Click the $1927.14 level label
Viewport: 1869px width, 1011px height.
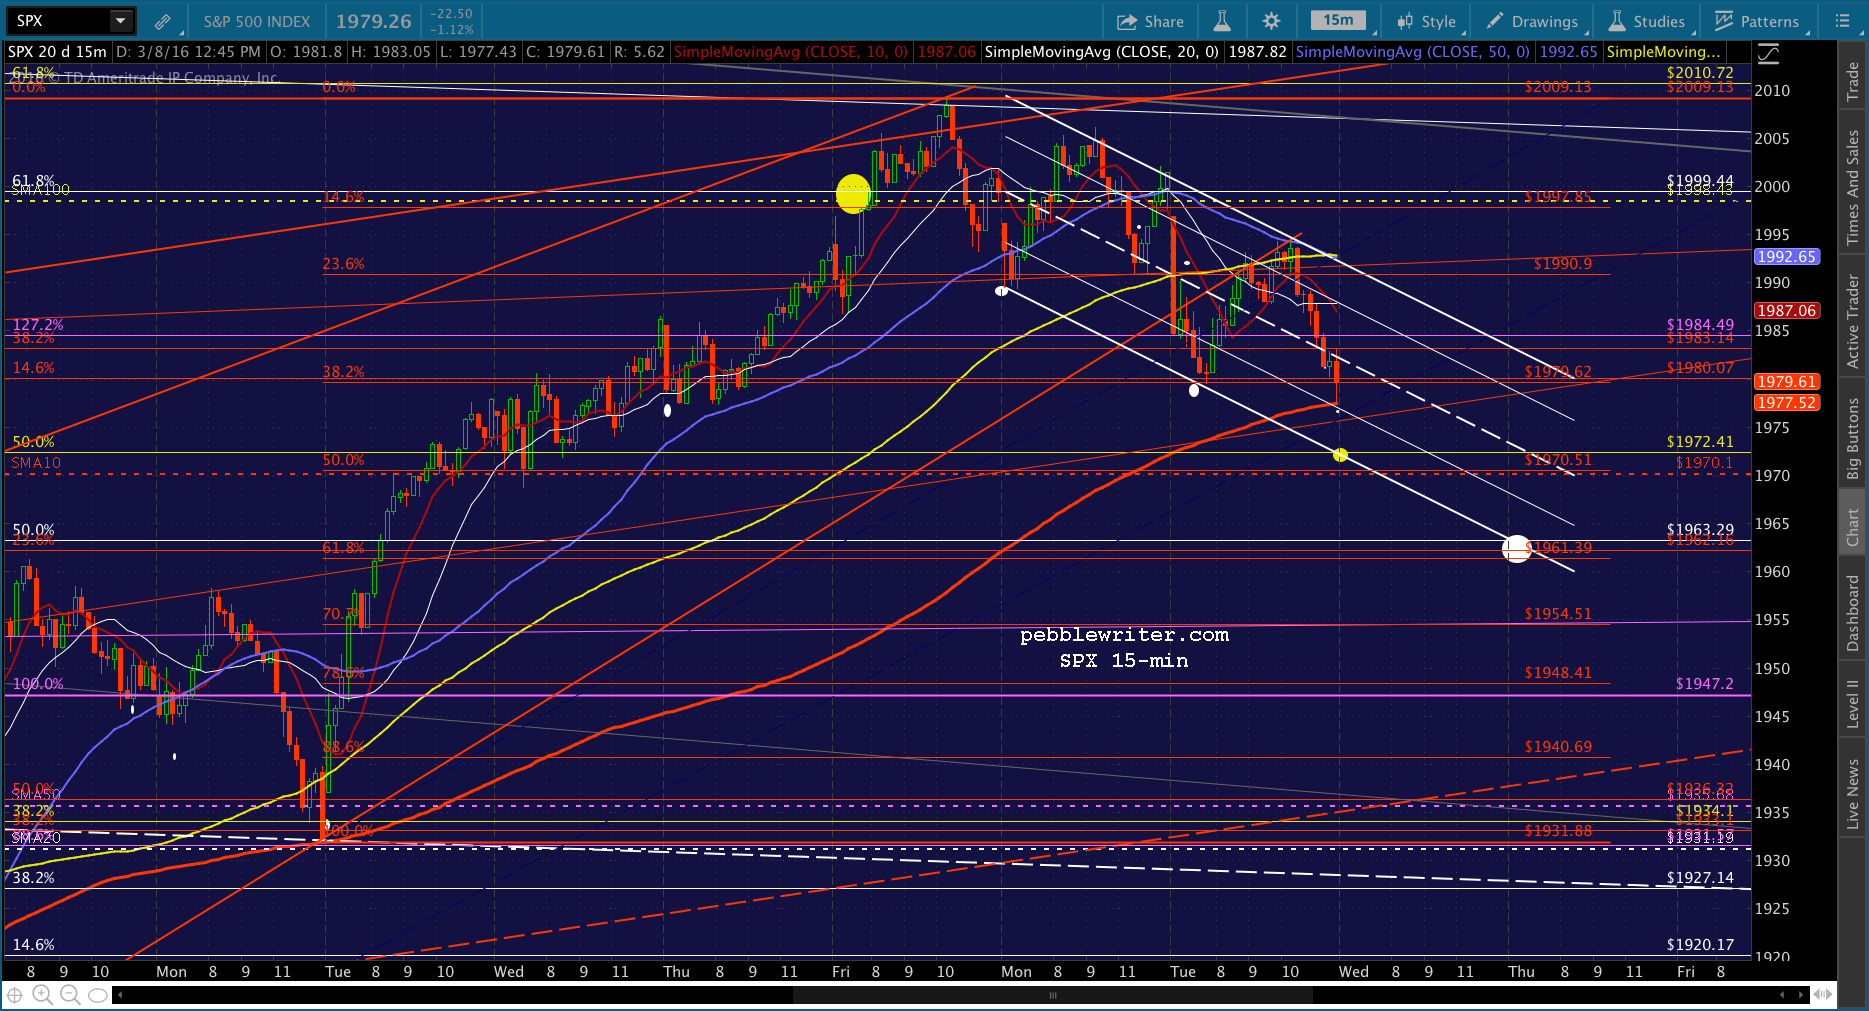click(x=1700, y=878)
